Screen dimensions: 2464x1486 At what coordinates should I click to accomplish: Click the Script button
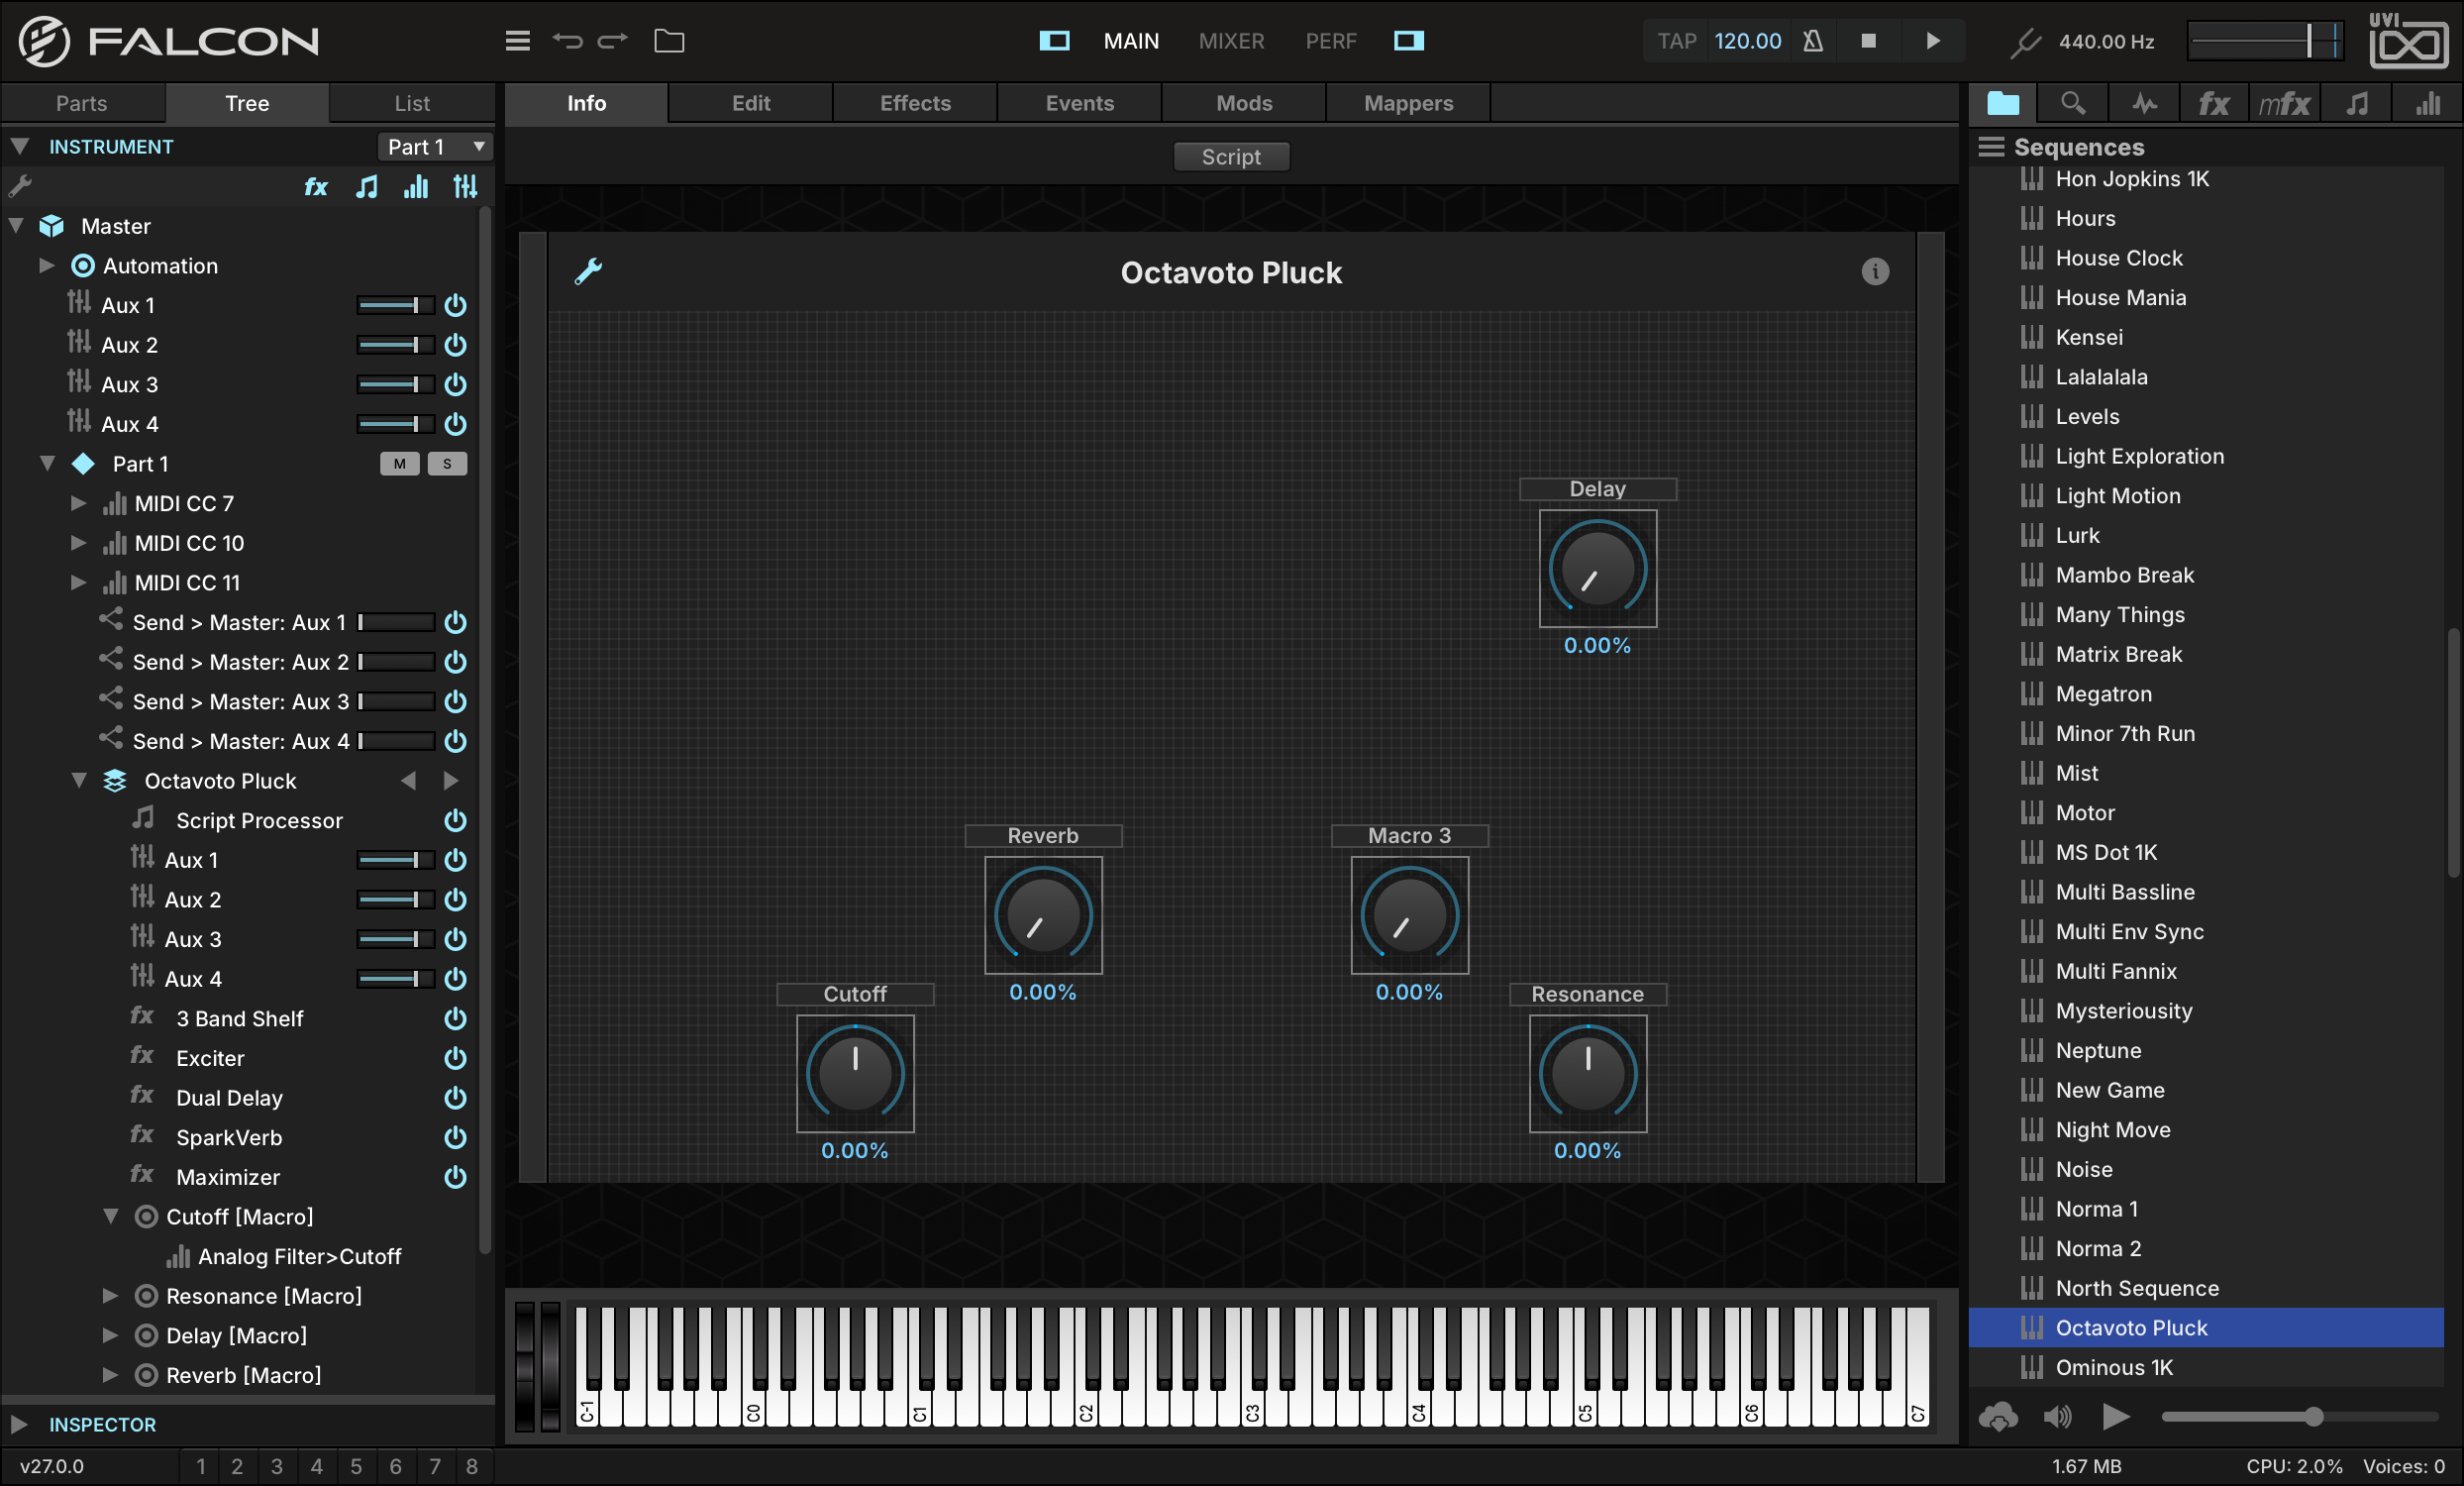pos(1231,157)
